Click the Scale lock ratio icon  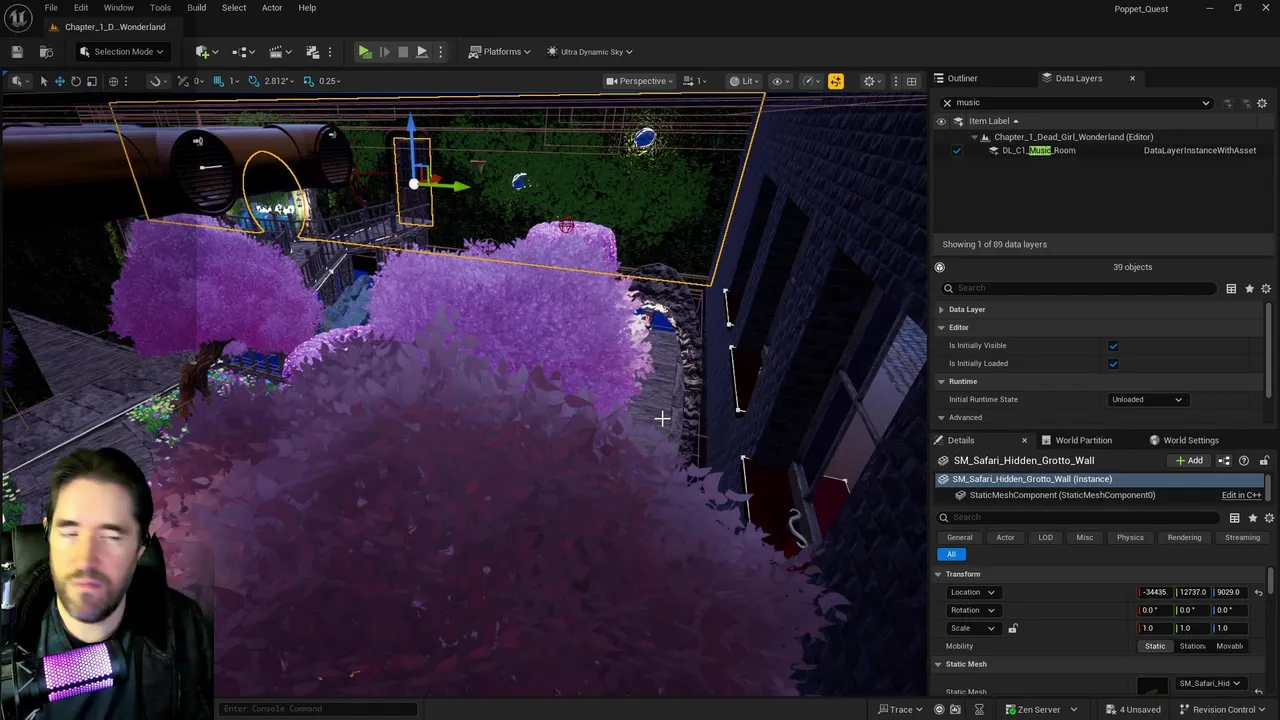[1012, 629]
